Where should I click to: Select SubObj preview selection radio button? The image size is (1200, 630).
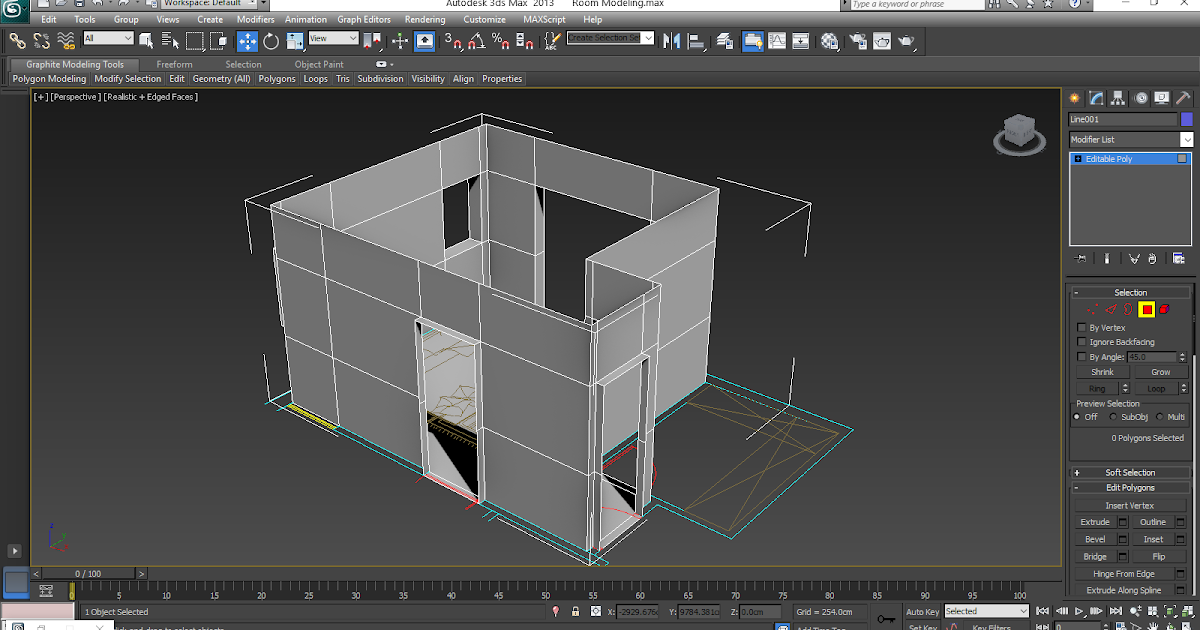coord(1114,417)
